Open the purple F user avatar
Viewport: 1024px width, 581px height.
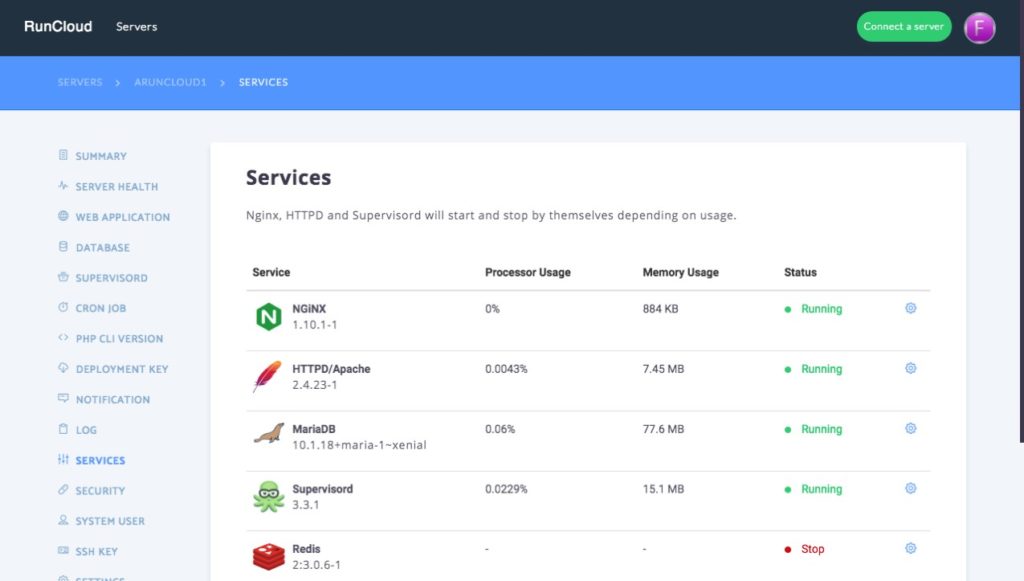(979, 27)
